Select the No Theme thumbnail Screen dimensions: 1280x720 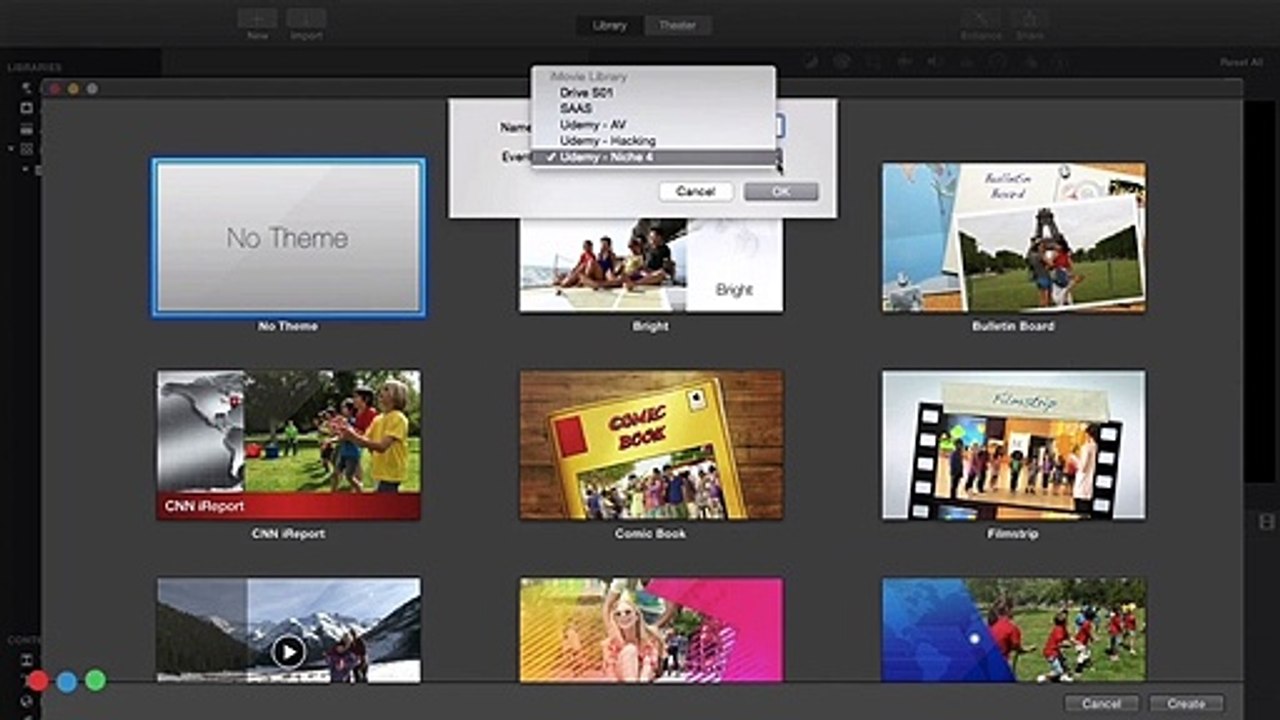coord(288,238)
